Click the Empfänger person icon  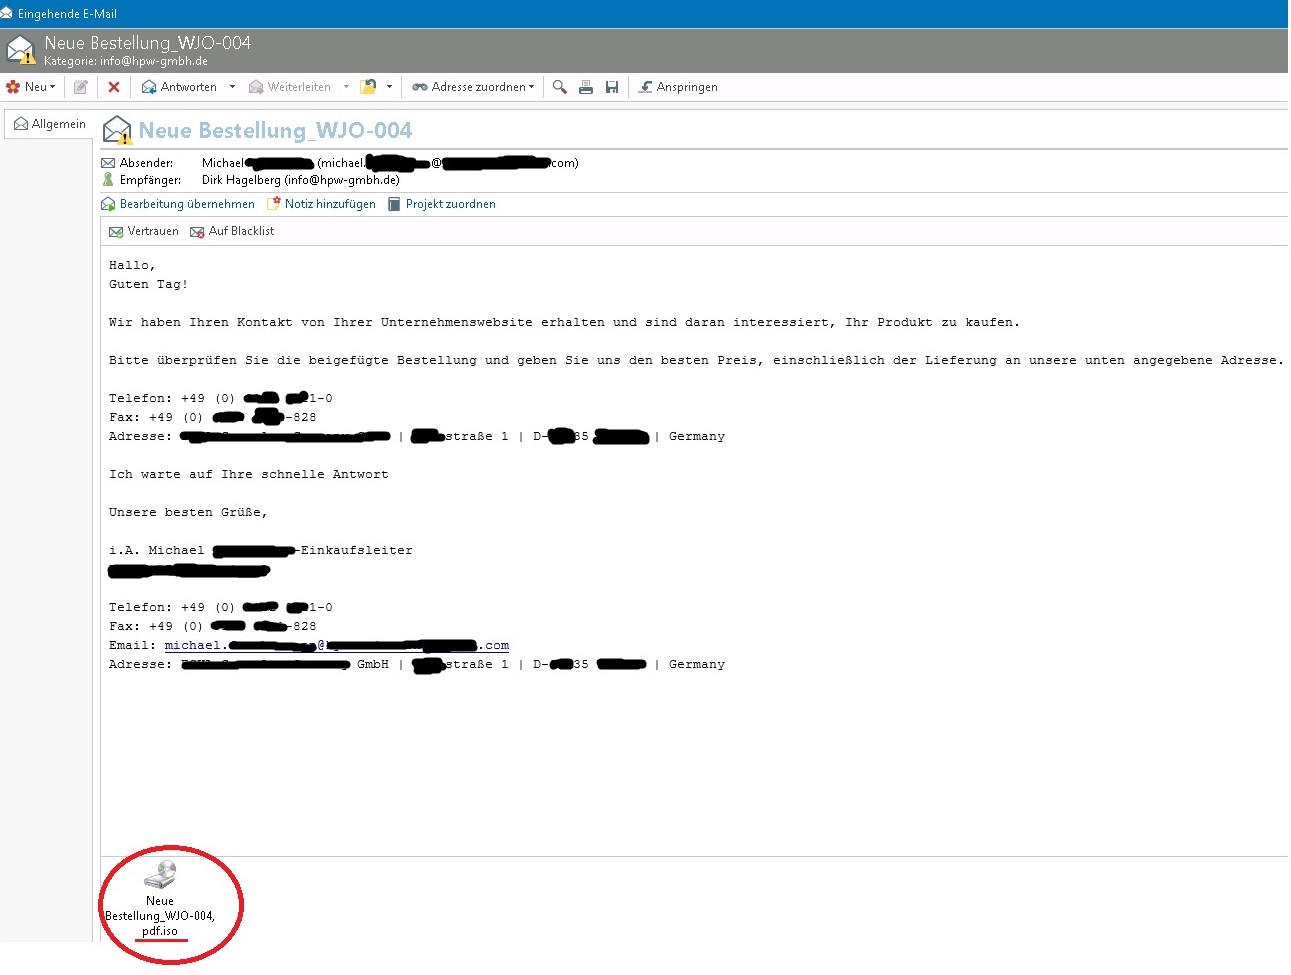coord(108,180)
